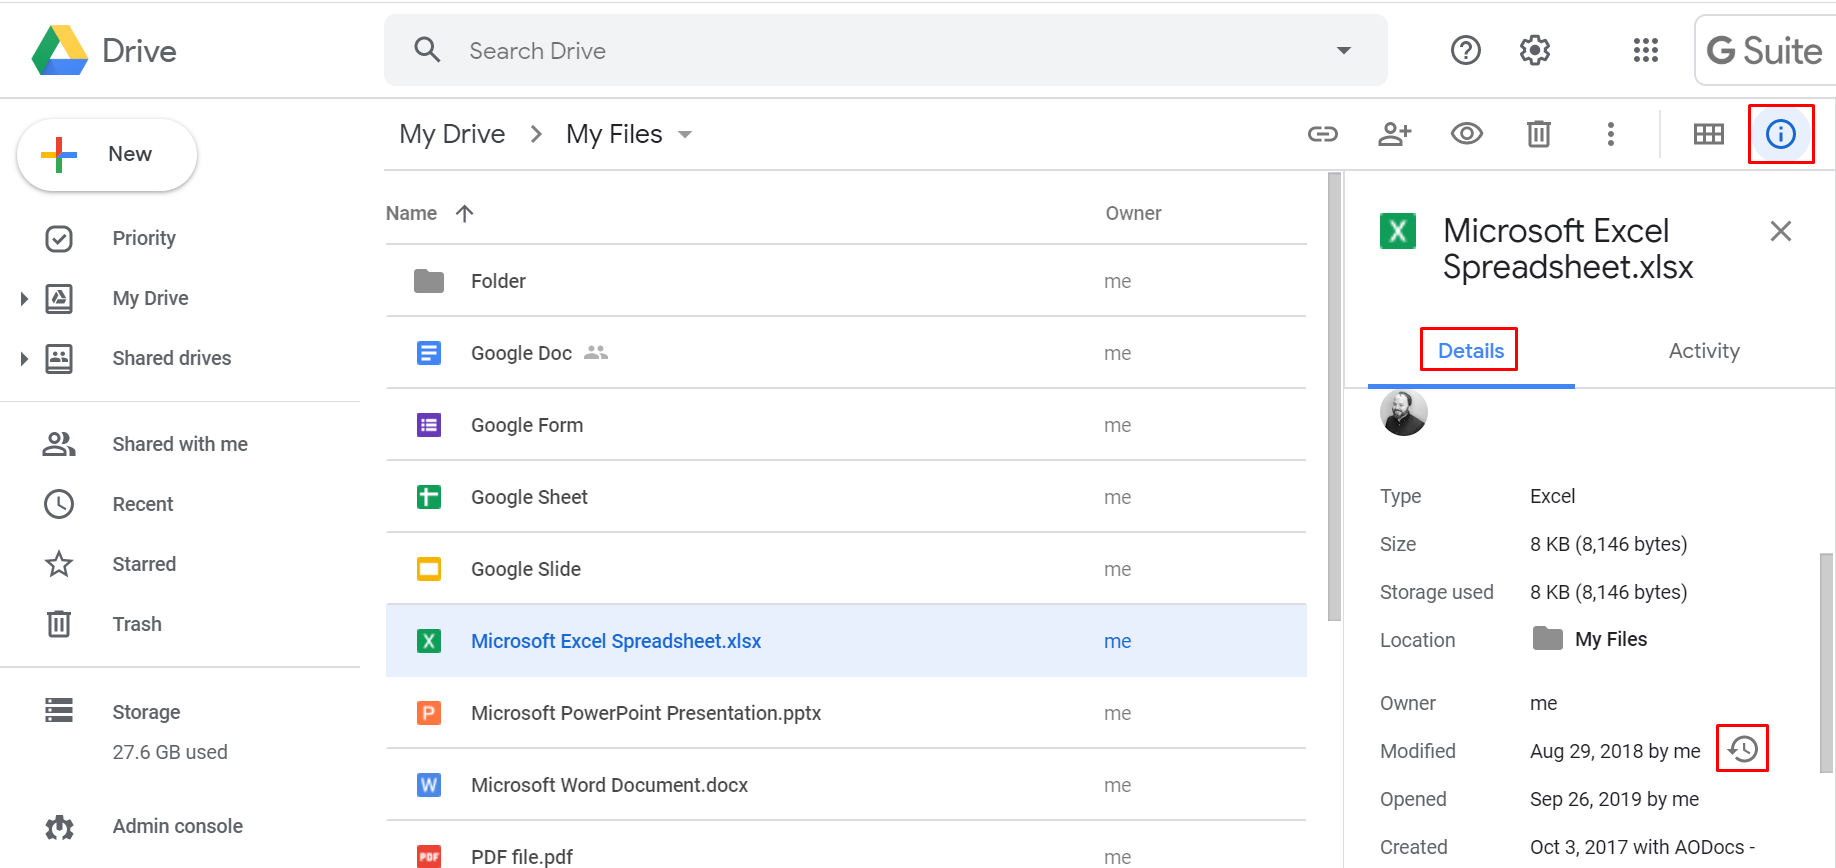This screenshot has height=868, width=1836.
Task: Click the manage versions history icon
Action: pyautogui.click(x=1742, y=749)
